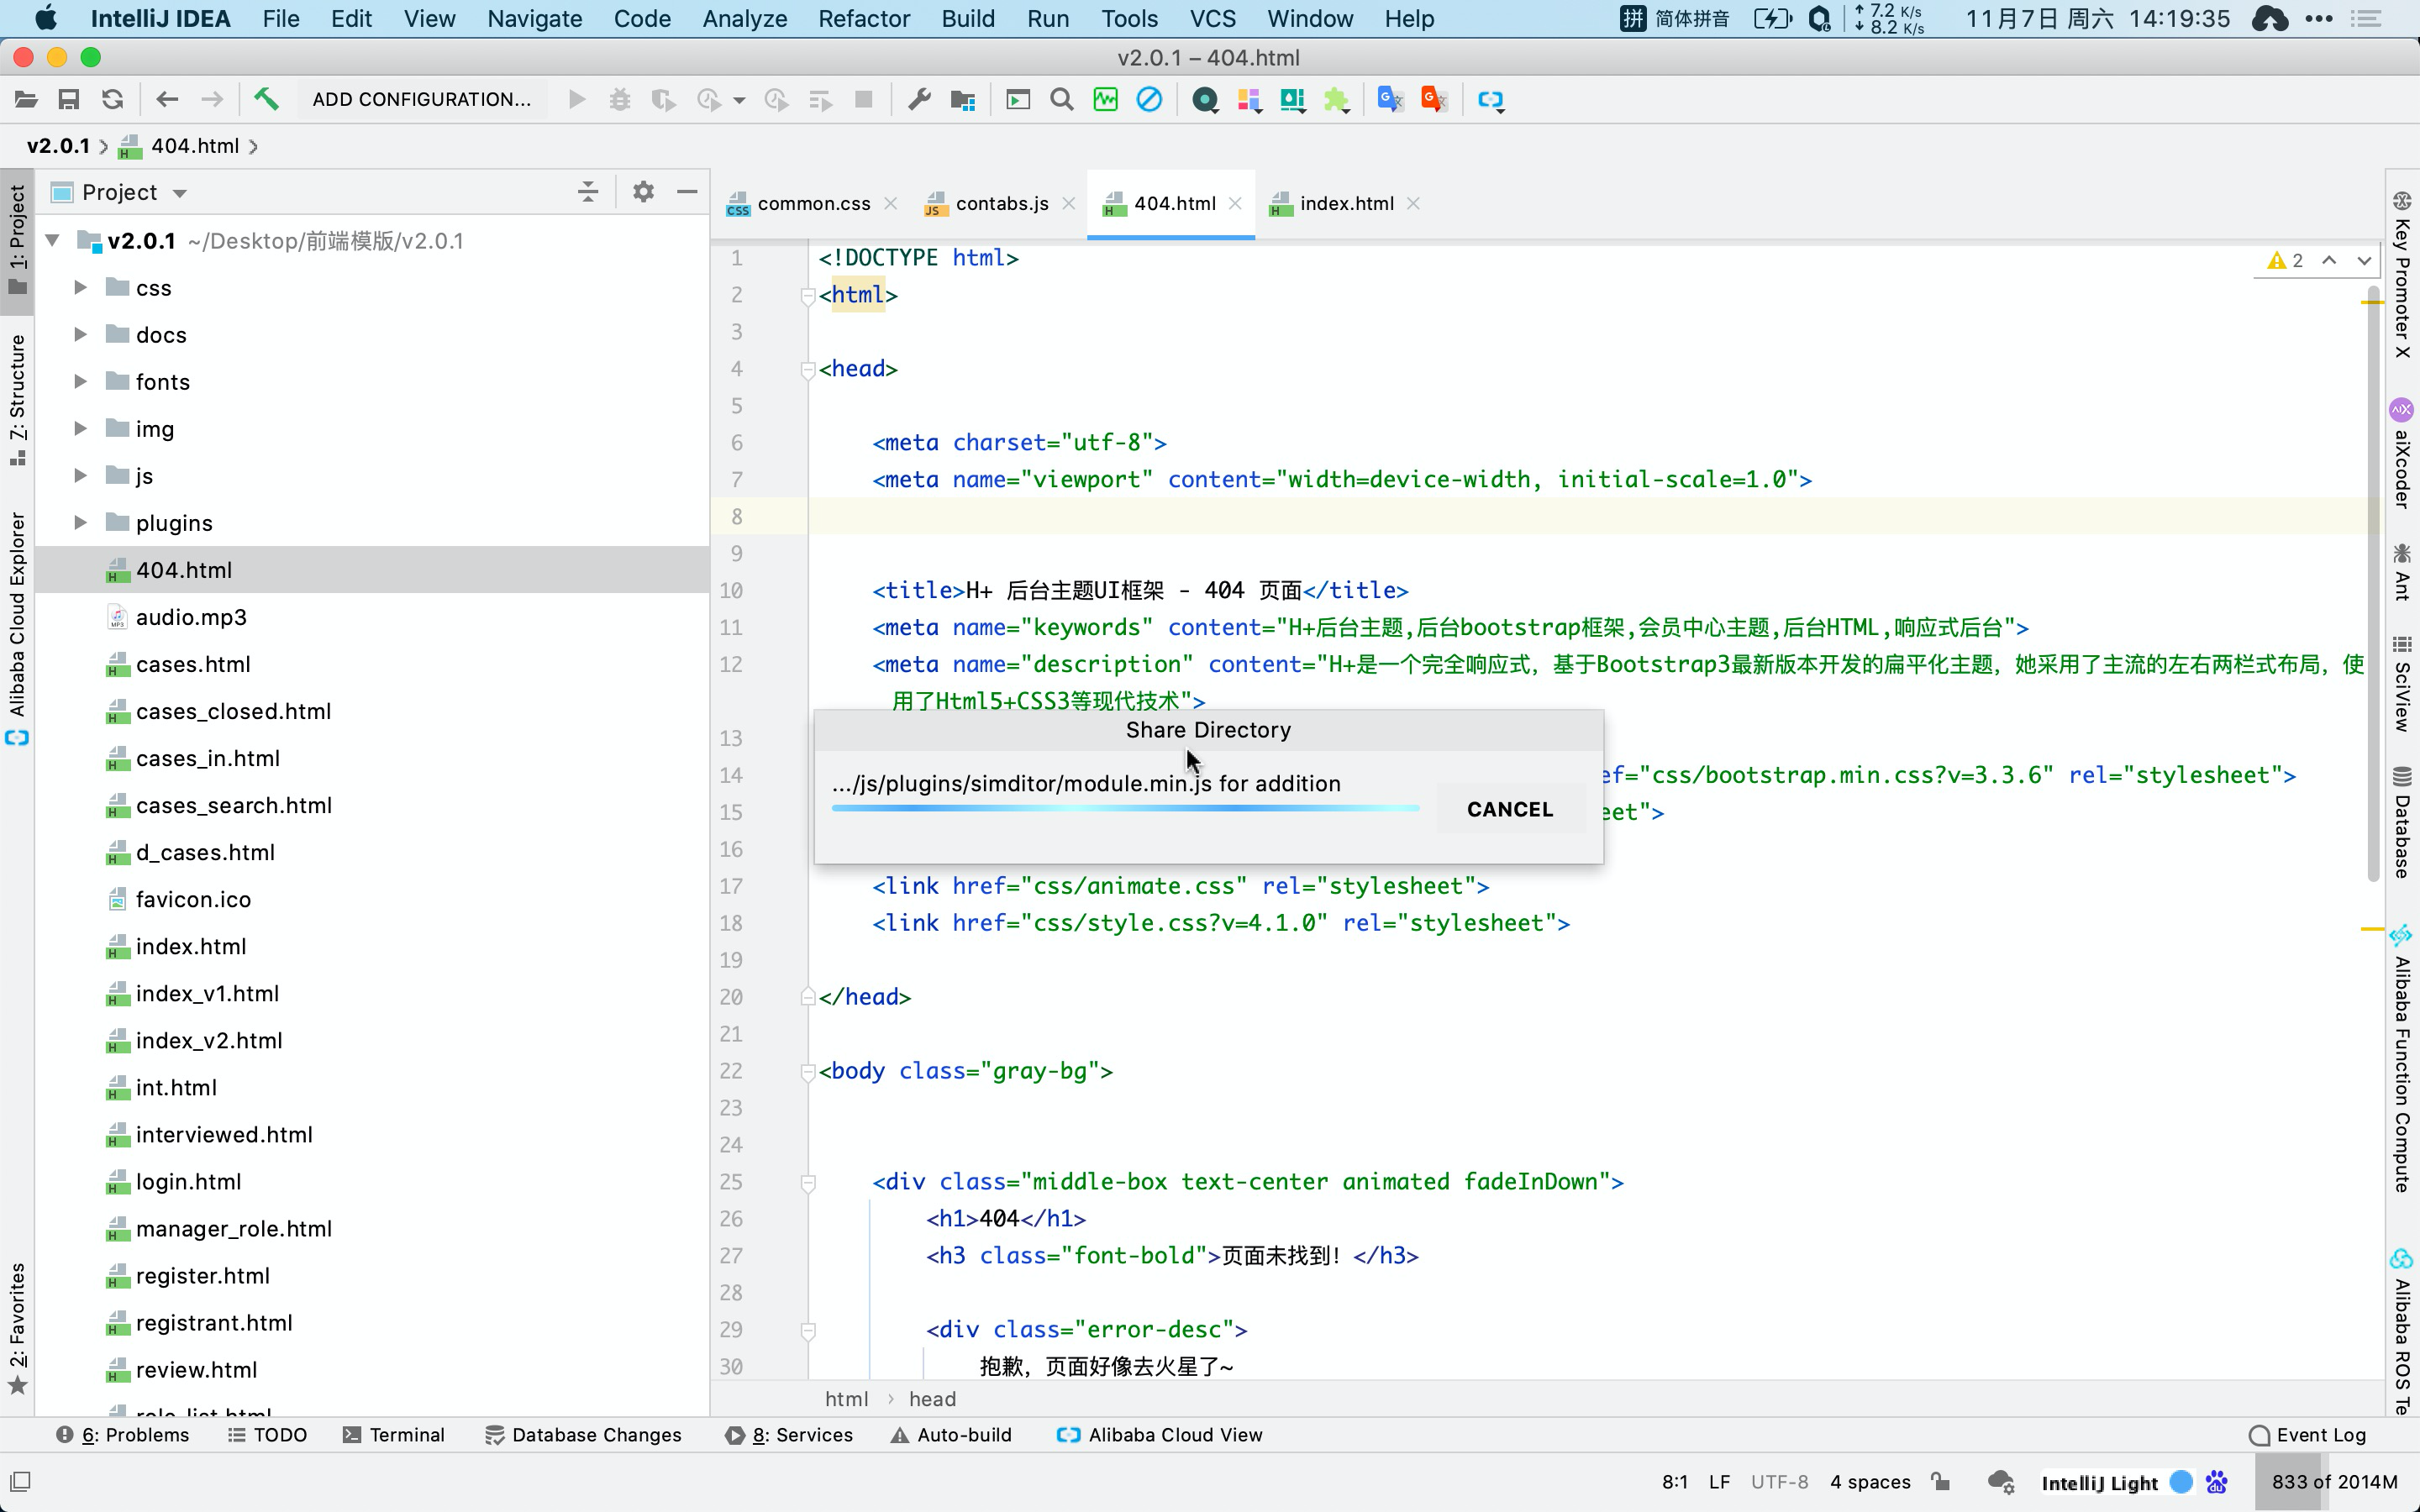The width and height of the screenshot is (2420, 1512).
Task: Click the Git/VCS update project icon
Action: (x=112, y=99)
